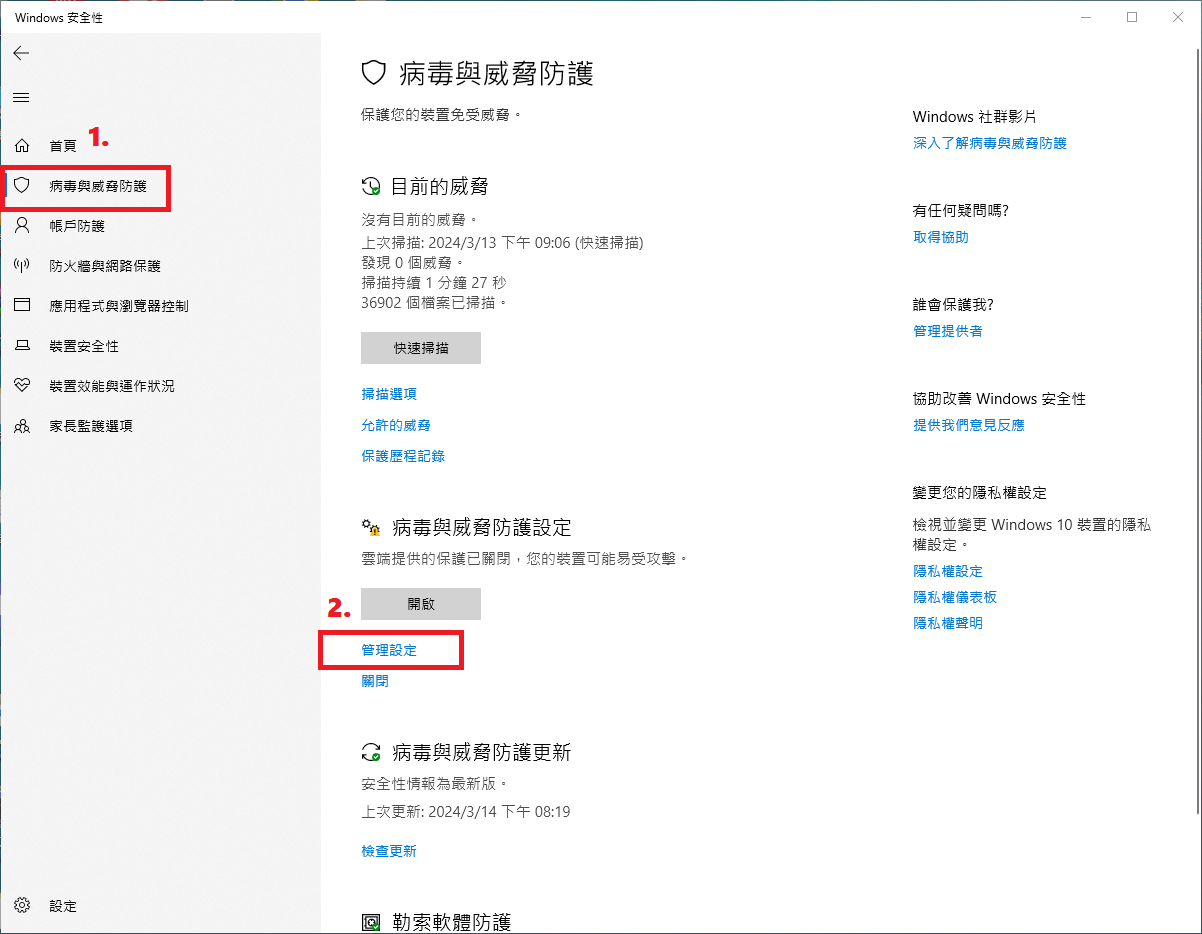The height and width of the screenshot is (934, 1202).
Task: Click the 裝置安全性 laptop icon
Action: click(x=22, y=346)
